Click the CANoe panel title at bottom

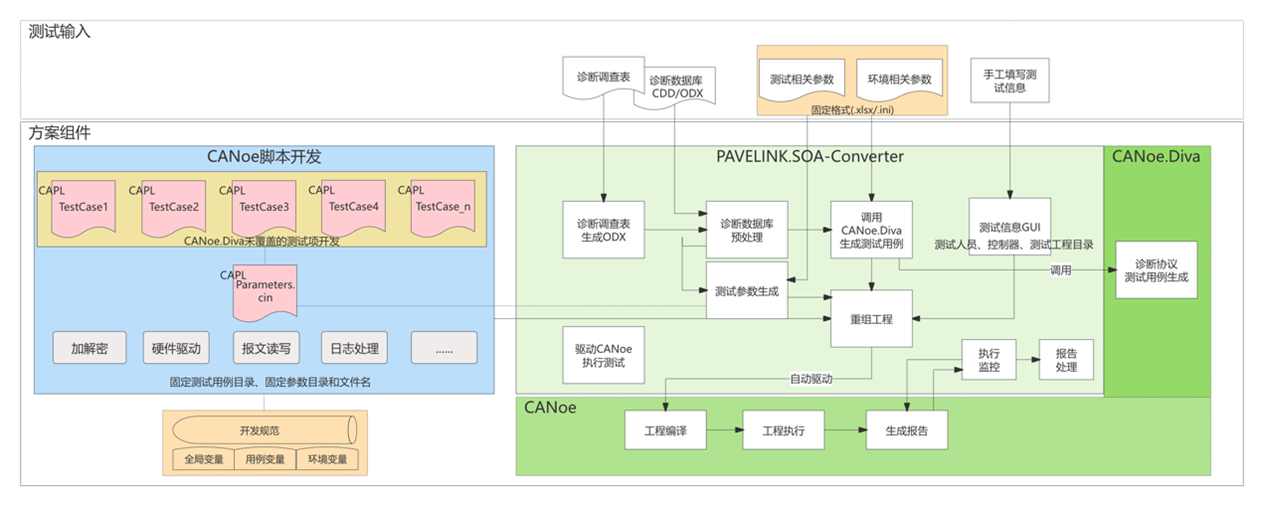tap(551, 407)
